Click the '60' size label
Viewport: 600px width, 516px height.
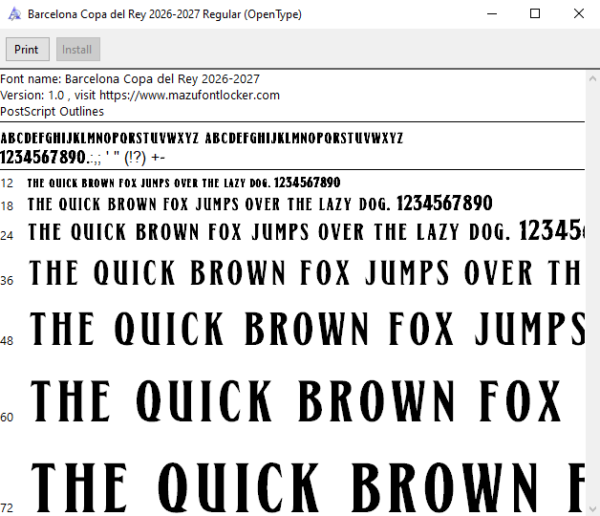click(7, 417)
